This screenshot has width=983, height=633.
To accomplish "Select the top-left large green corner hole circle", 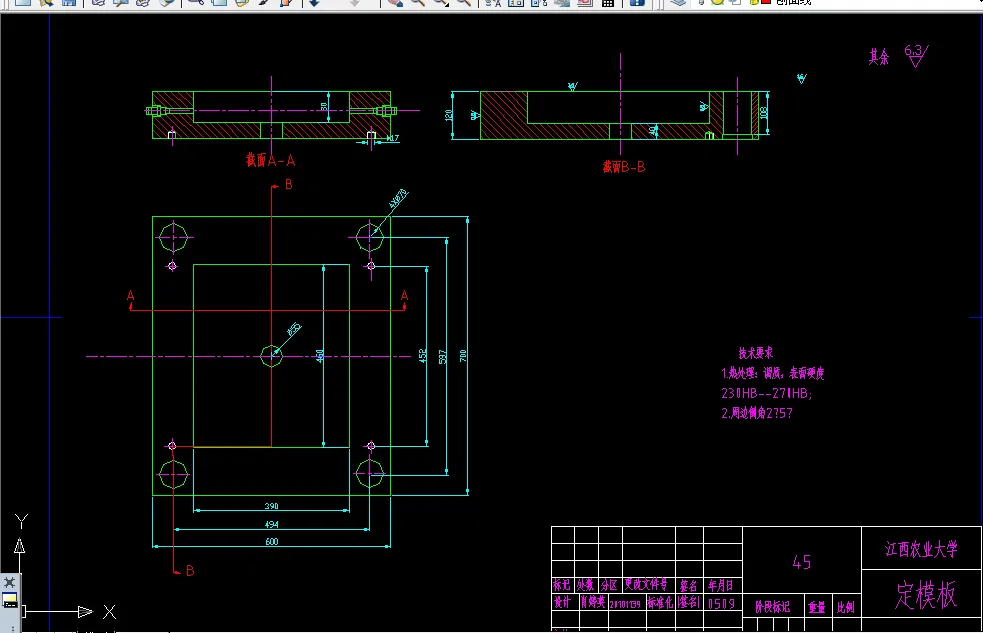I will 174,237.
